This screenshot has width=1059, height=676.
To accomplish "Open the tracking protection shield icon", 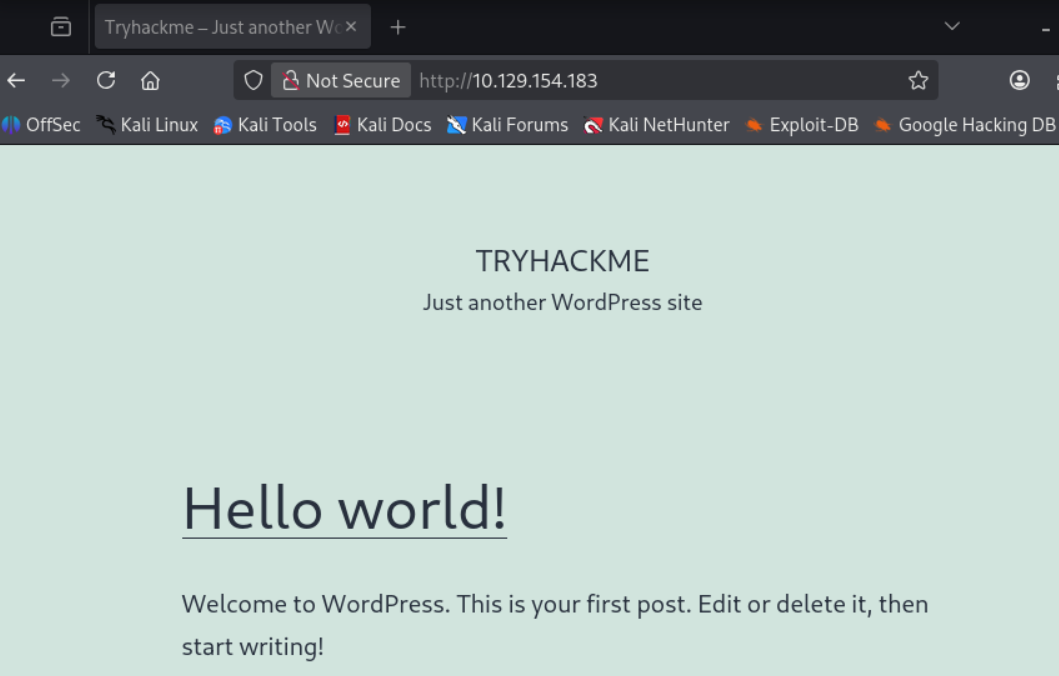I will point(253,81).
